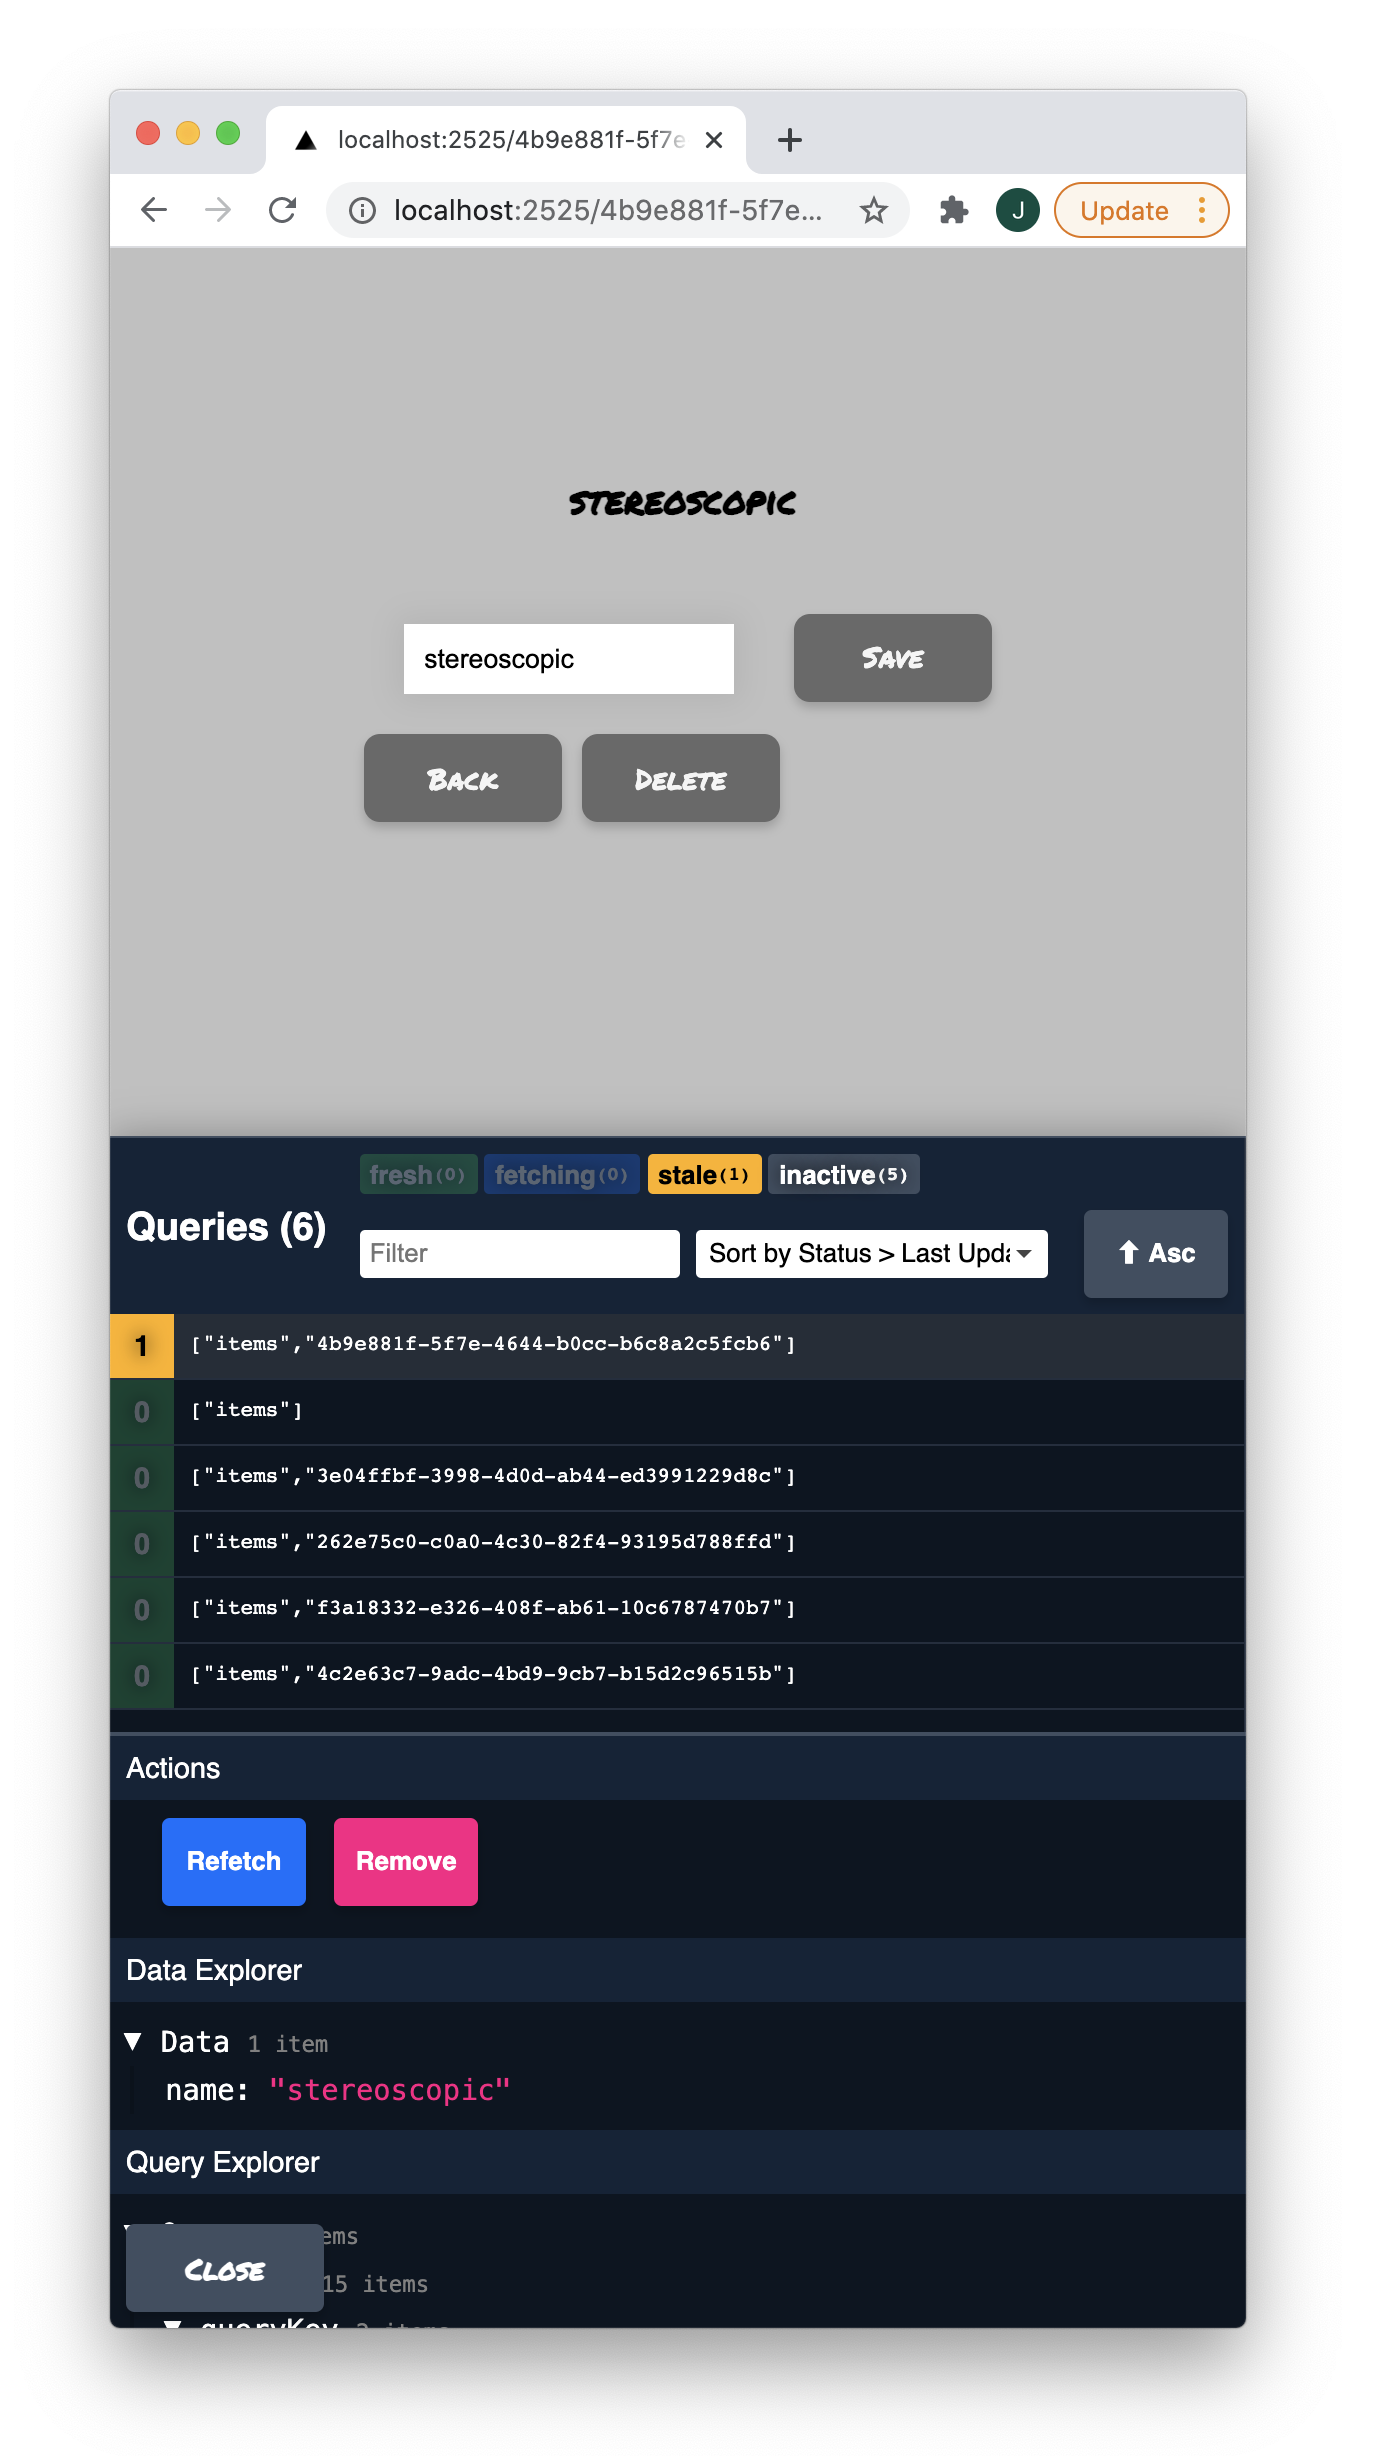The width and height of the screenshot is (1374, 2456).
Task: Refetch the selected query
Action: click(234, 1862)
